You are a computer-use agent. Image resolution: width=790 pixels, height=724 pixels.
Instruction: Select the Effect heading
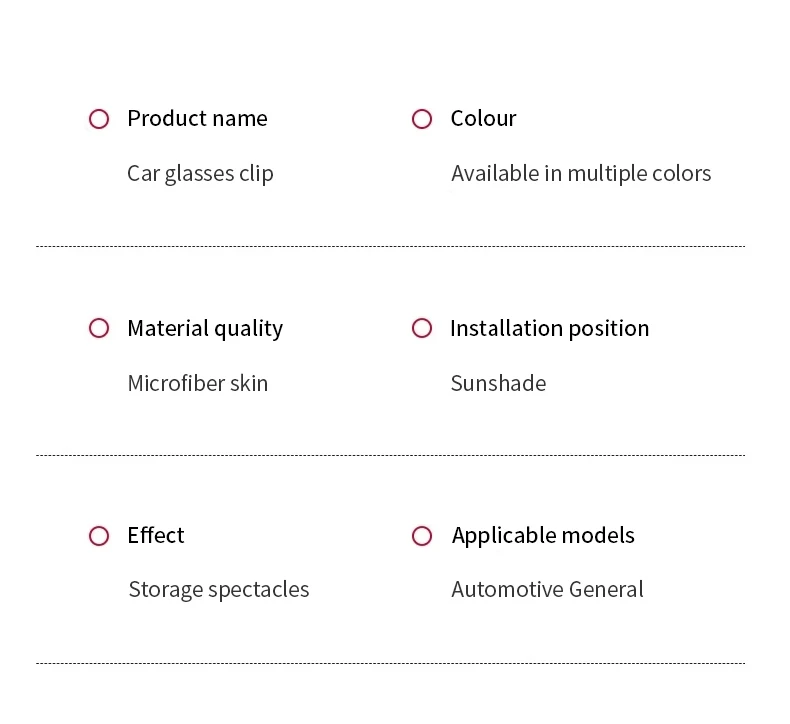pos(156,535)
